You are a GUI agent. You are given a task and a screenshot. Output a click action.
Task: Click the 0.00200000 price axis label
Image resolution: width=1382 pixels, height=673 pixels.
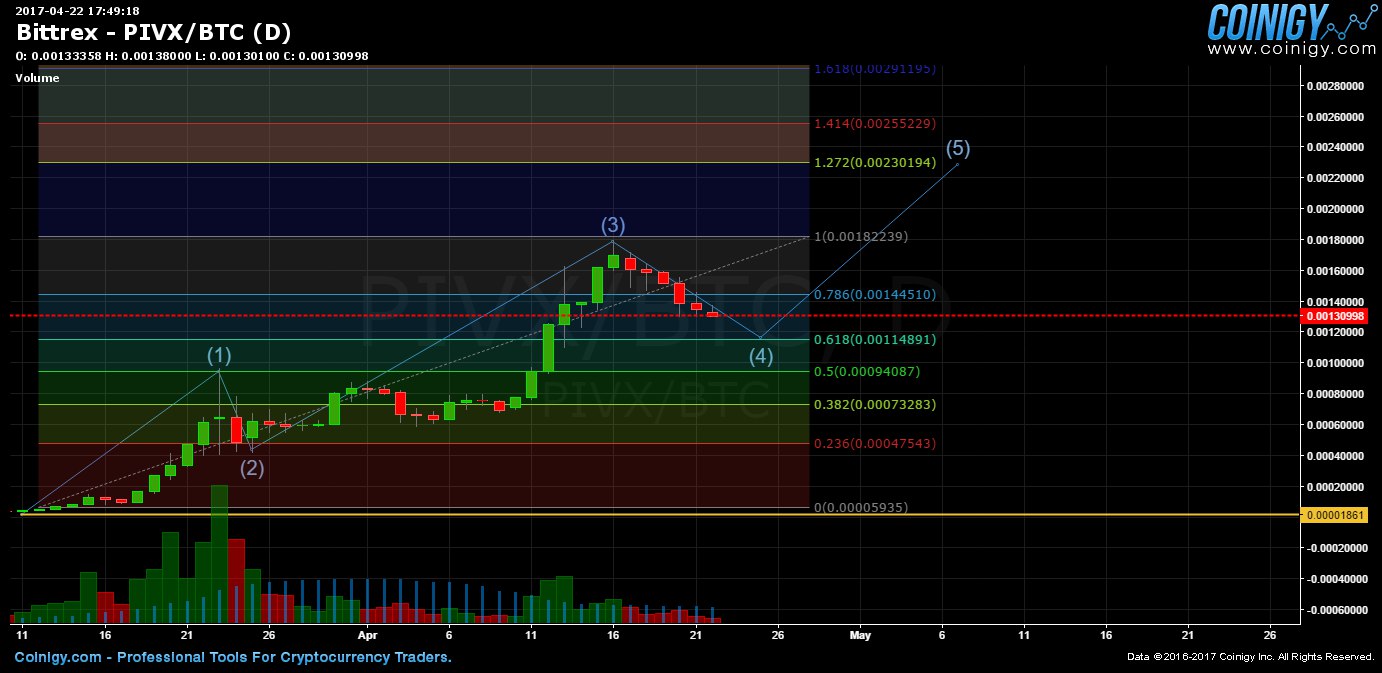[1336, 209]
